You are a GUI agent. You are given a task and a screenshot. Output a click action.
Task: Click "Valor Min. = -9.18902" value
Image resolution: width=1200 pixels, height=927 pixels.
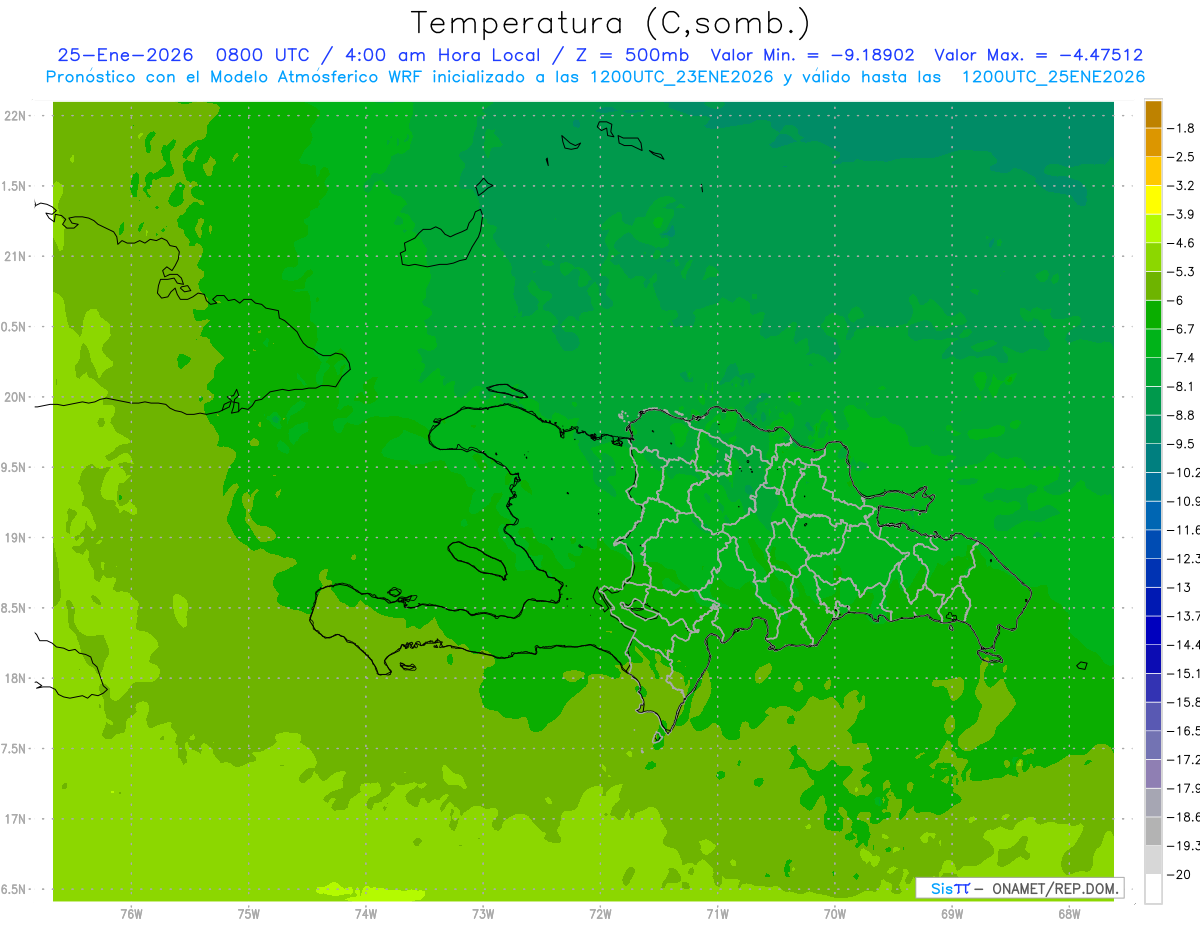point(812,56)
